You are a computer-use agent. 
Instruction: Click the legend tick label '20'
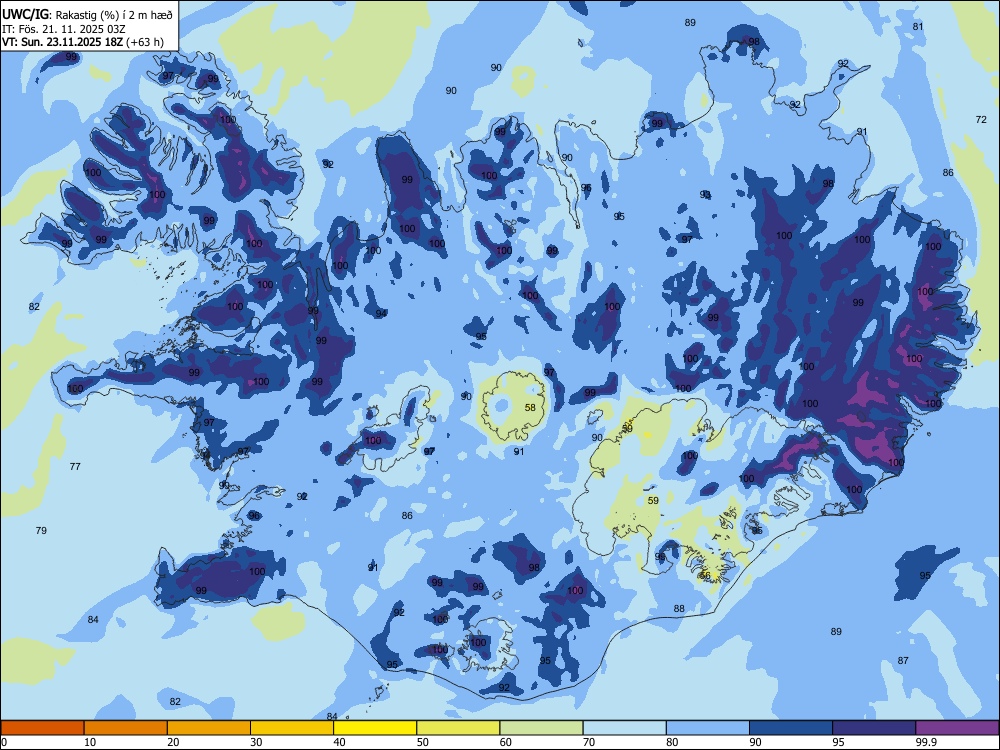pyautogui.click(x=173, y=742)
